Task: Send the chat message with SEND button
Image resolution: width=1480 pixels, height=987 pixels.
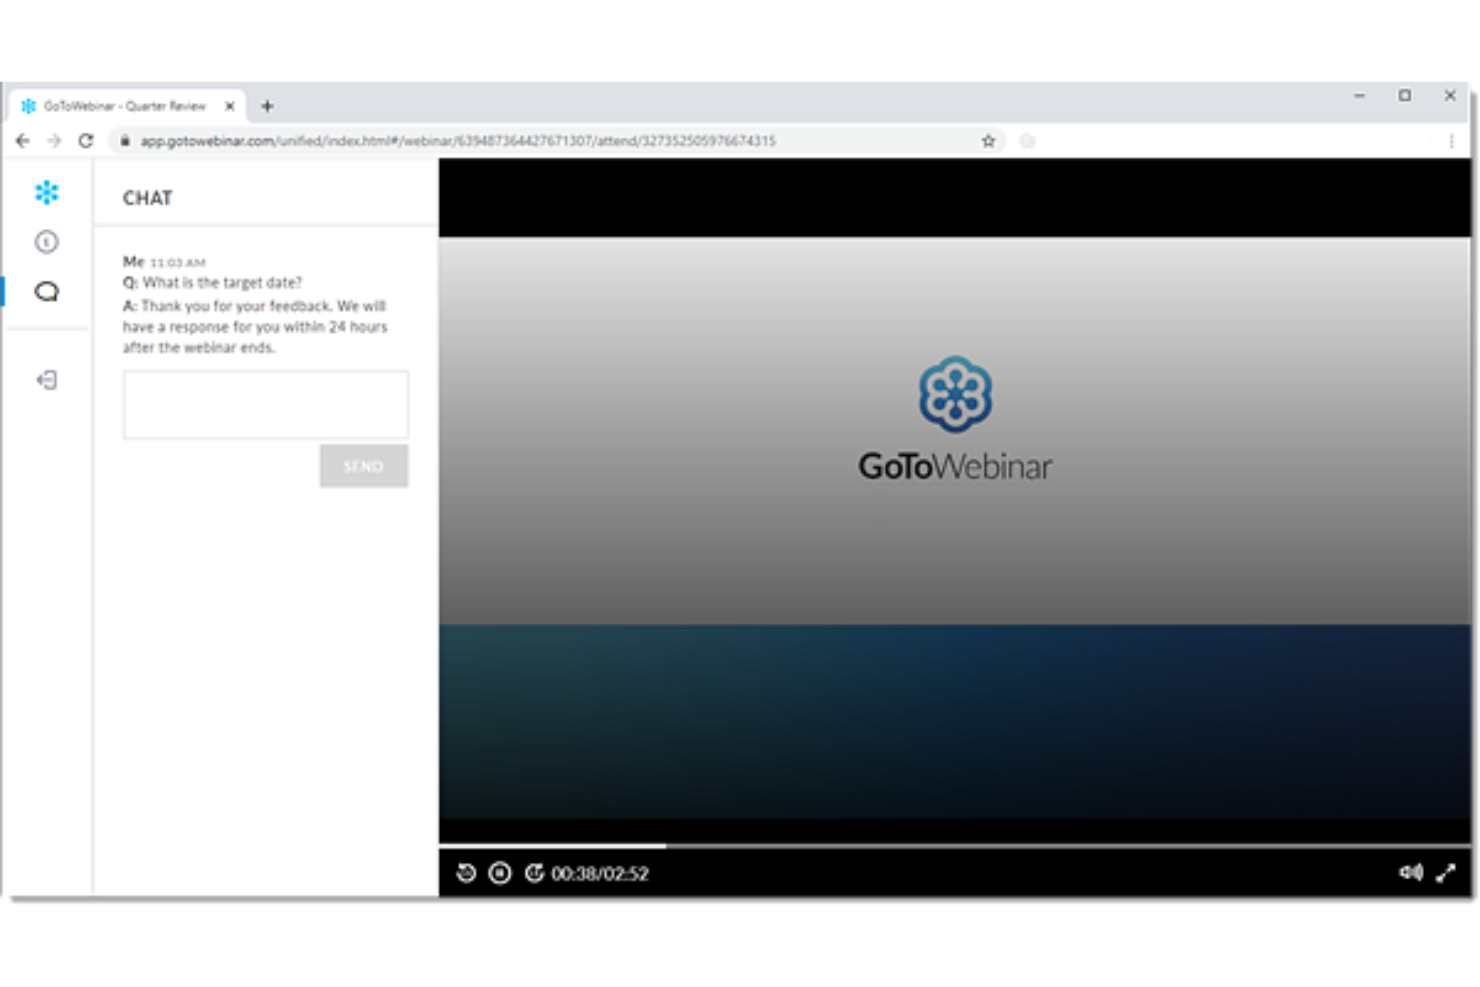Action: [x=364, y=466]
